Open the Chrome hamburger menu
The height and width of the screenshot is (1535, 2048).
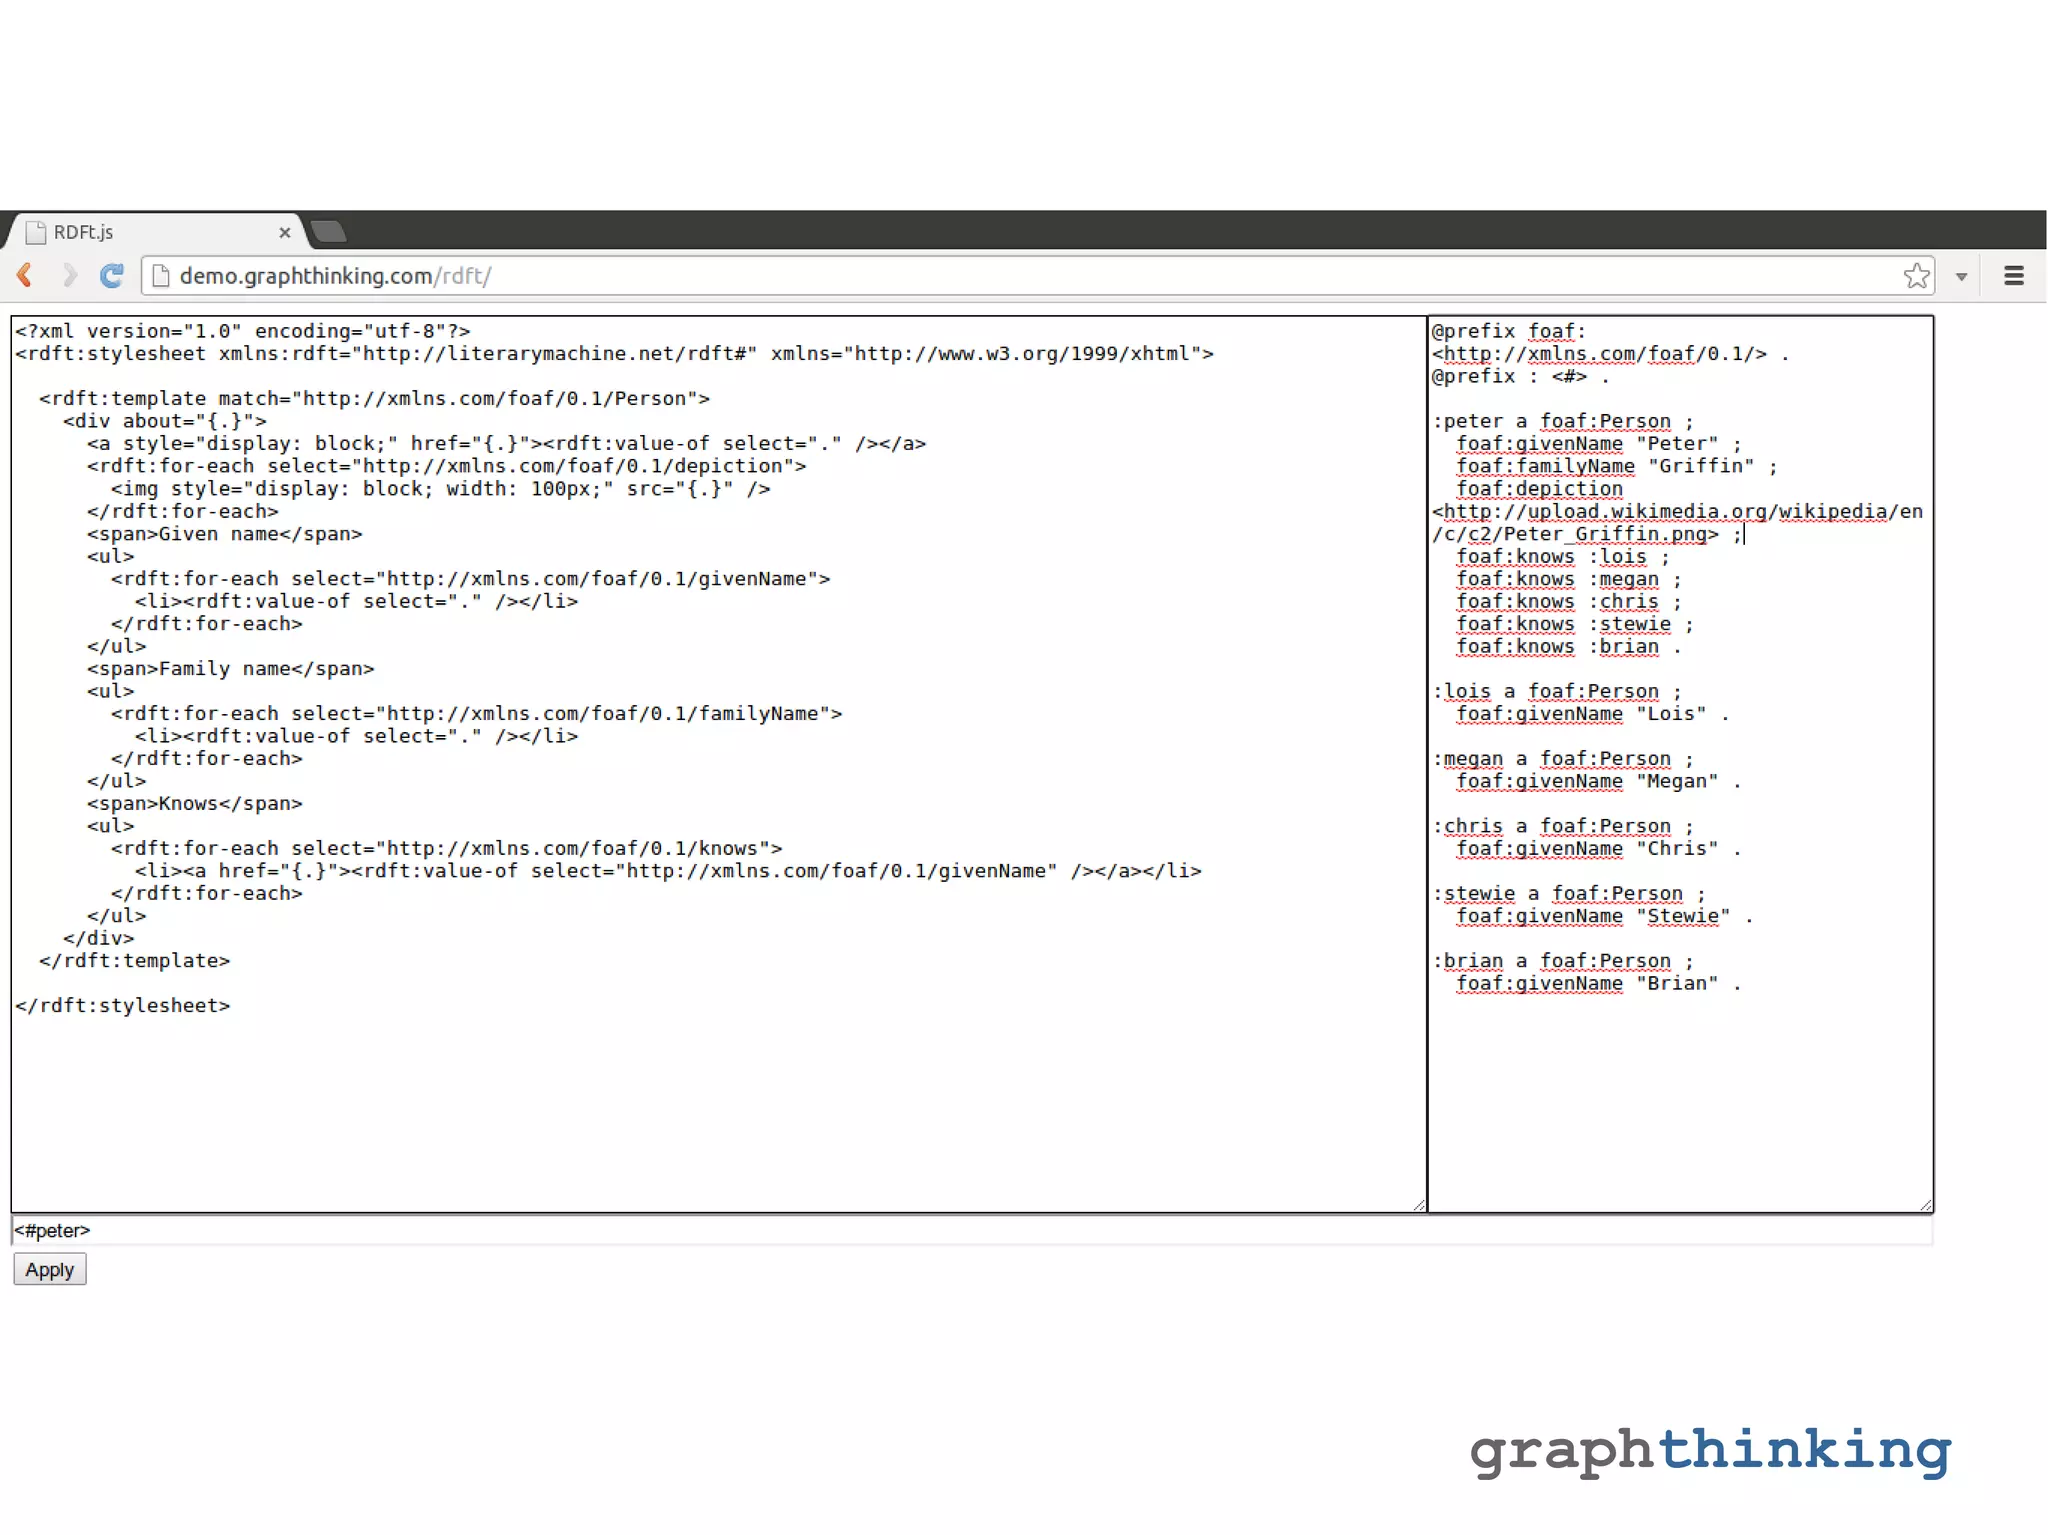(x=2014, y=276)
